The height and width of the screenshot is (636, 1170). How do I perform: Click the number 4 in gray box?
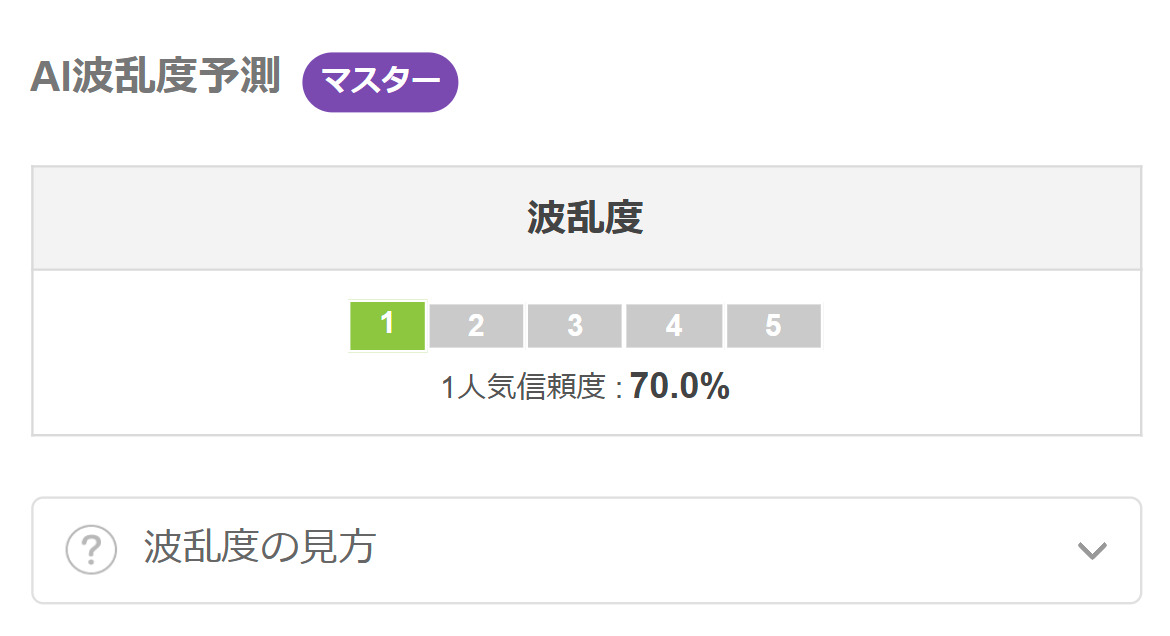click(674, 325)
